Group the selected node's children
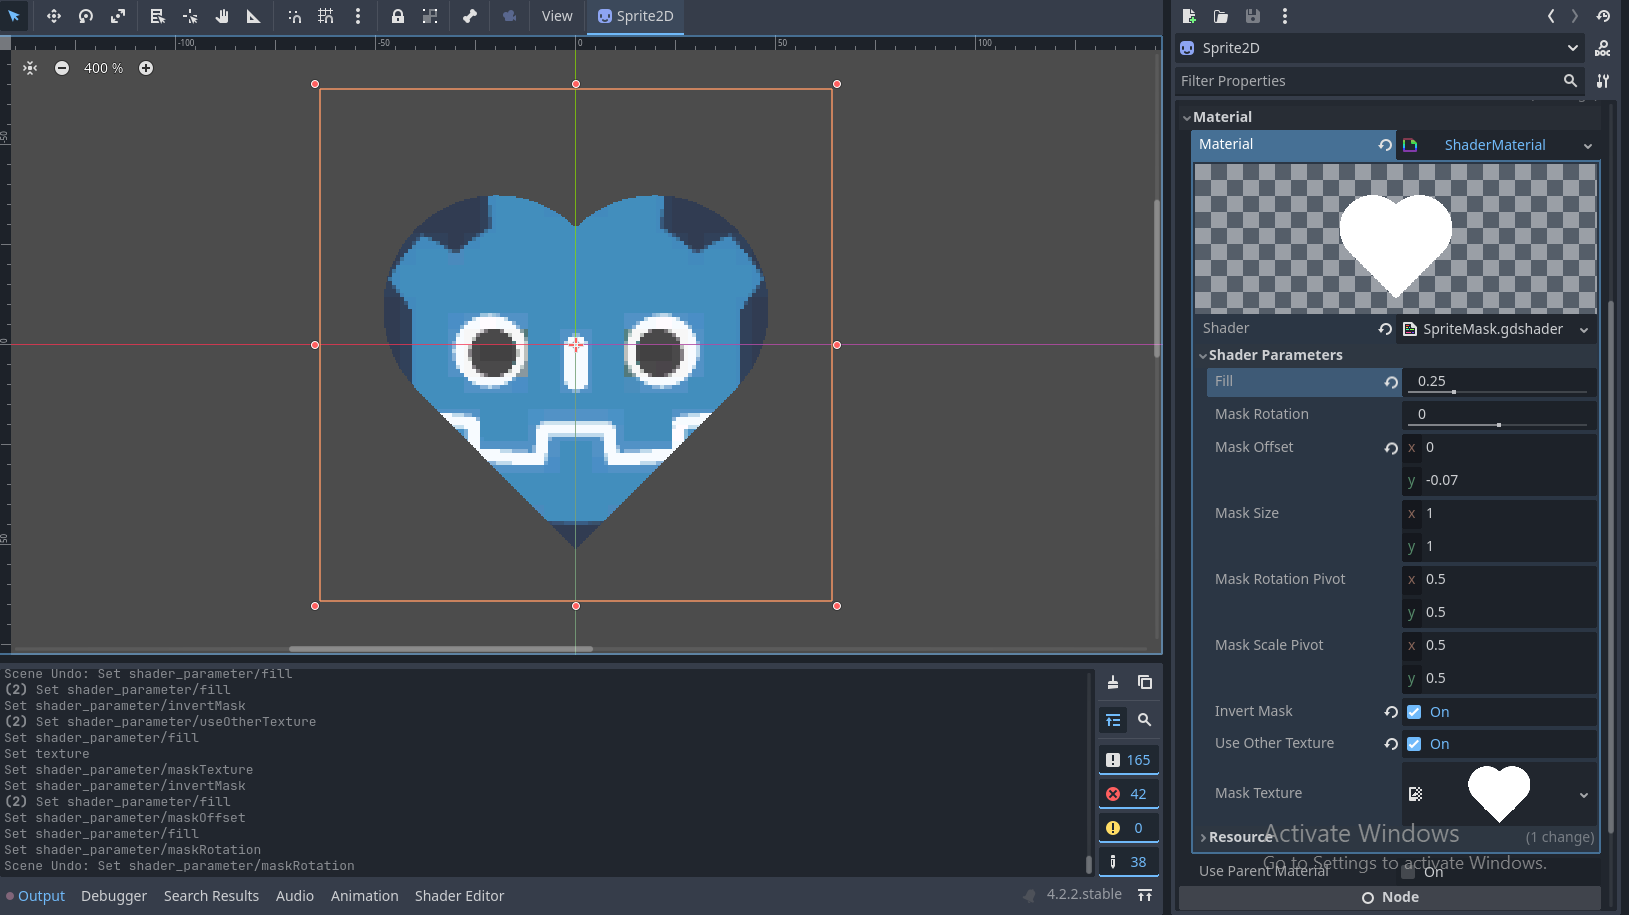The image size is (1629, 915). coord(430,16)
